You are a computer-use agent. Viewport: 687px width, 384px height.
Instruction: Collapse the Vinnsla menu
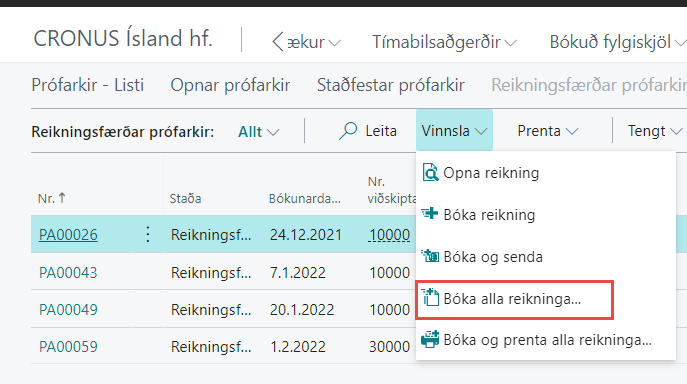454,131
